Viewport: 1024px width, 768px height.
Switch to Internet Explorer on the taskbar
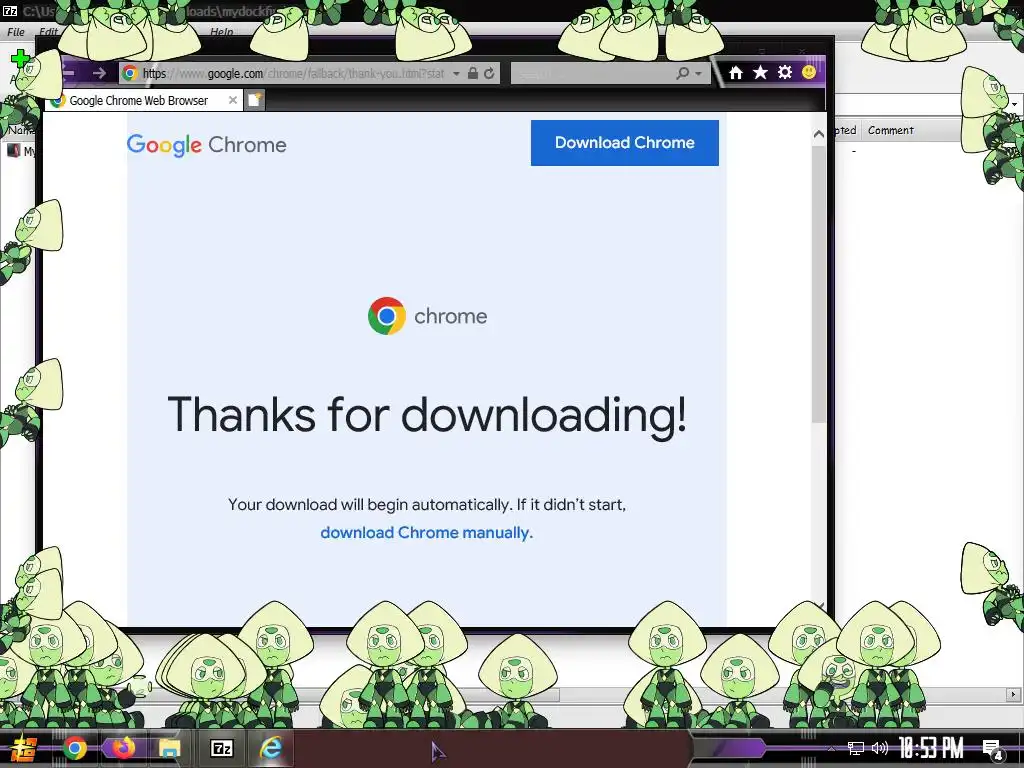270,748
